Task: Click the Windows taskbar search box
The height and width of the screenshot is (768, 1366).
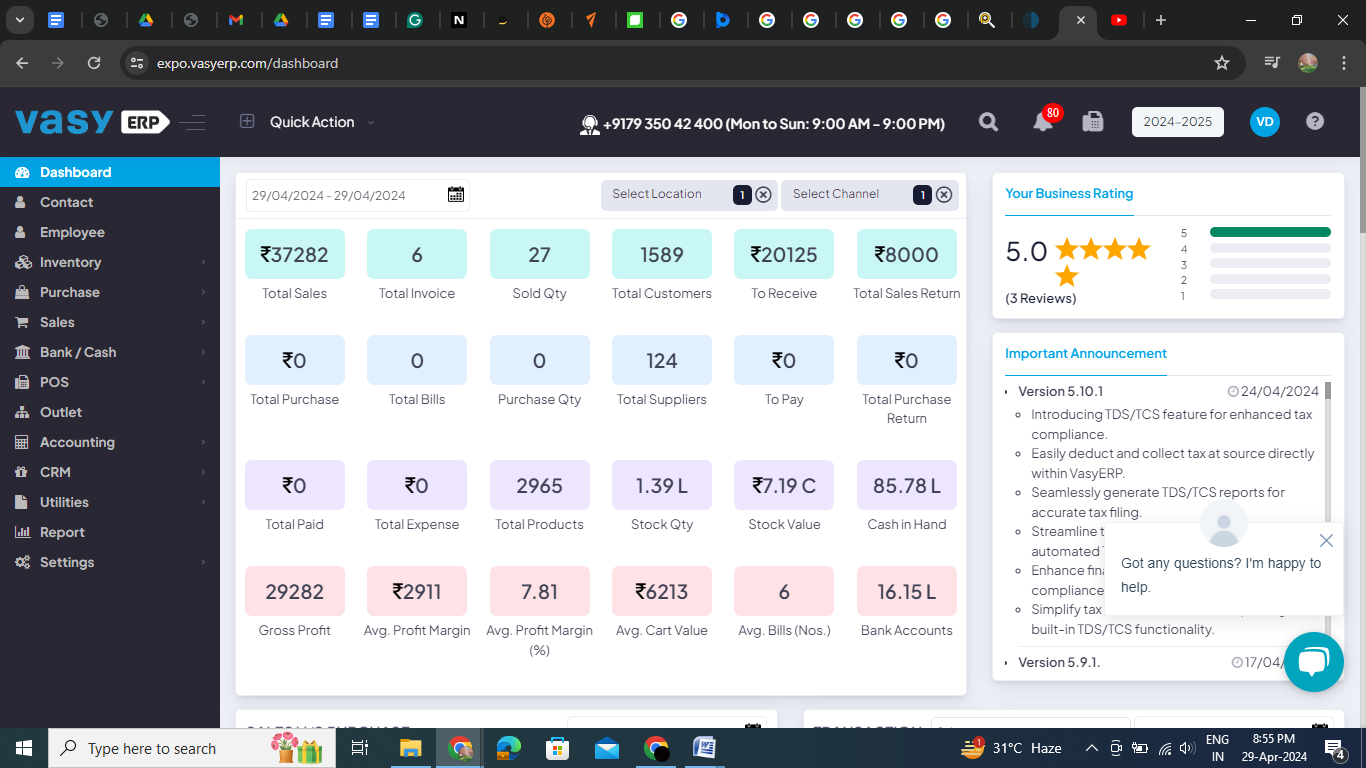Action: [190, 748]
